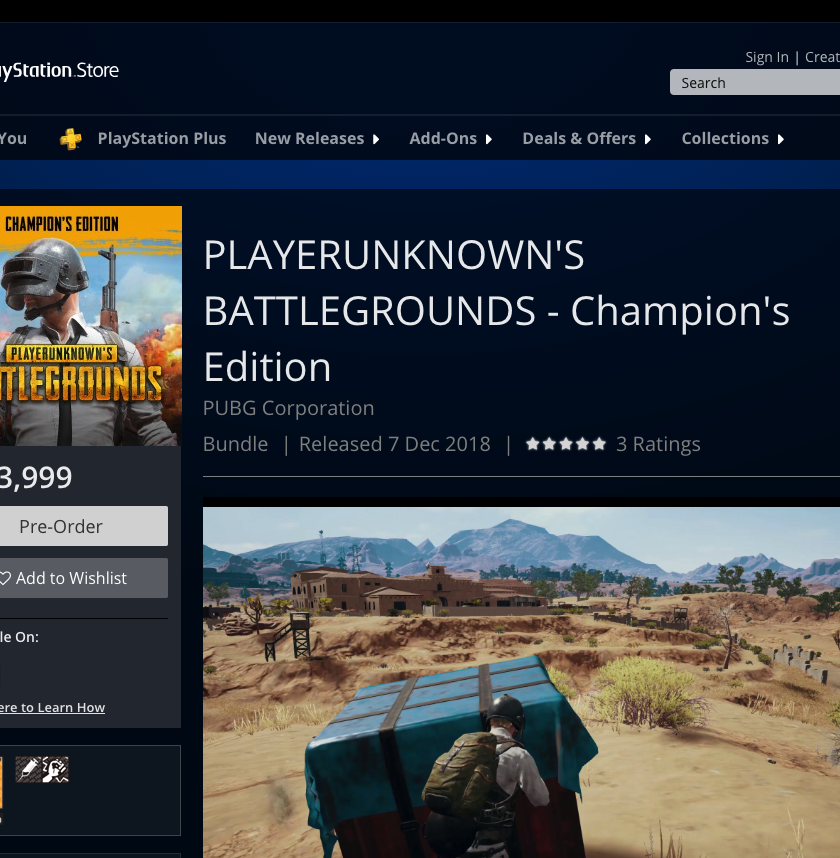Viewport: 840px width, 858px height.
Task: Click the Sign In link
Action: pos(766,57)
